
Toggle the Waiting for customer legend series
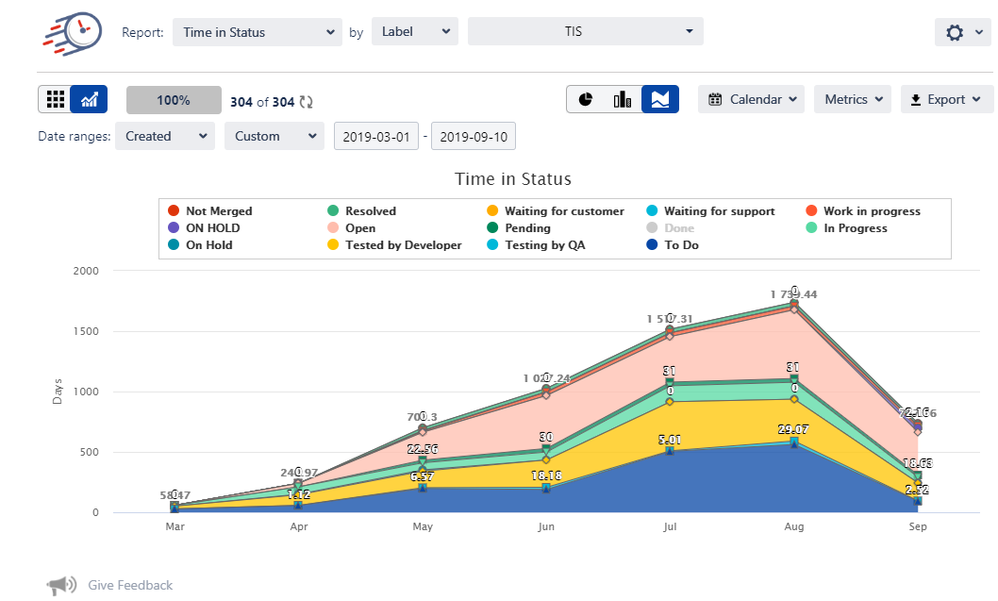(x=556, y=211)
